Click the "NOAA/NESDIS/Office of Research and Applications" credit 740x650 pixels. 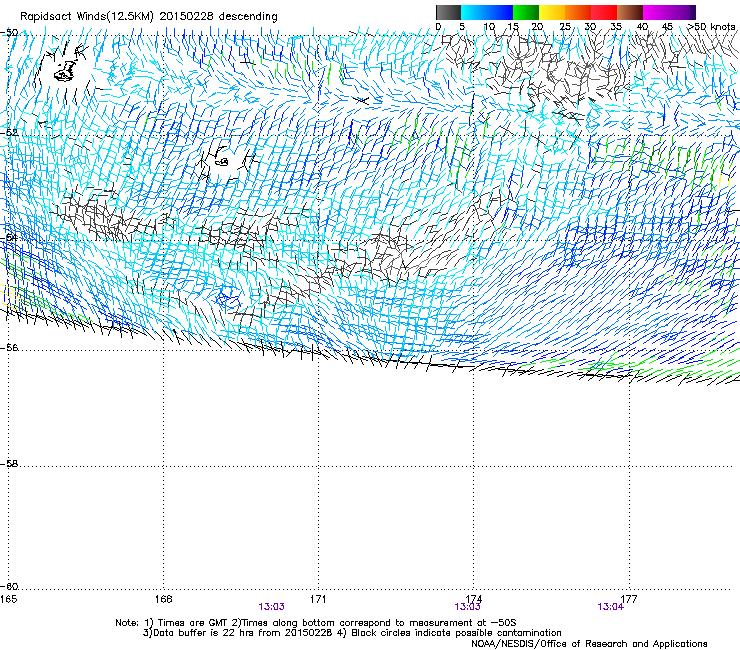point(589,644)
